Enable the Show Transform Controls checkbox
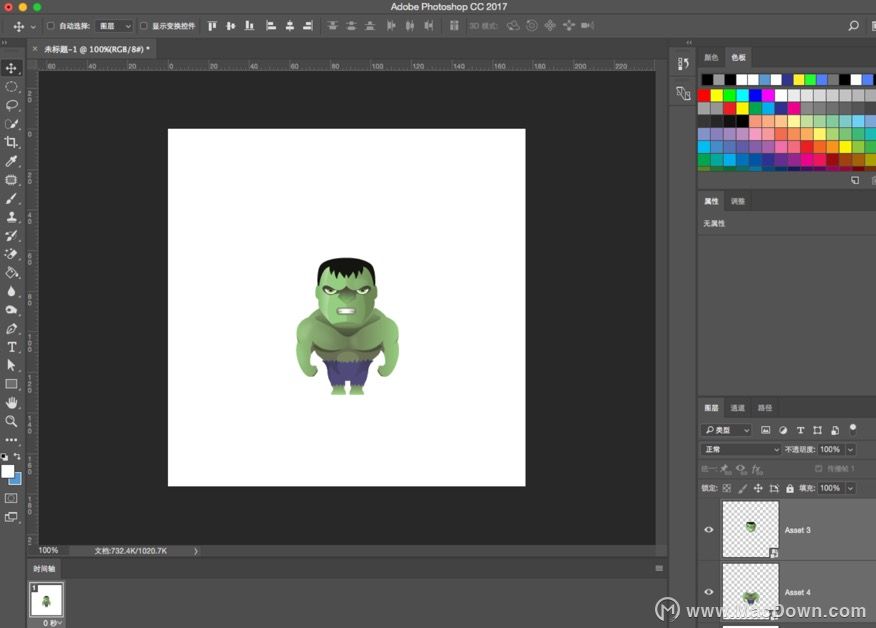Image resolution: width=876 pixels, height=628 pixels. tap(144, 26)
